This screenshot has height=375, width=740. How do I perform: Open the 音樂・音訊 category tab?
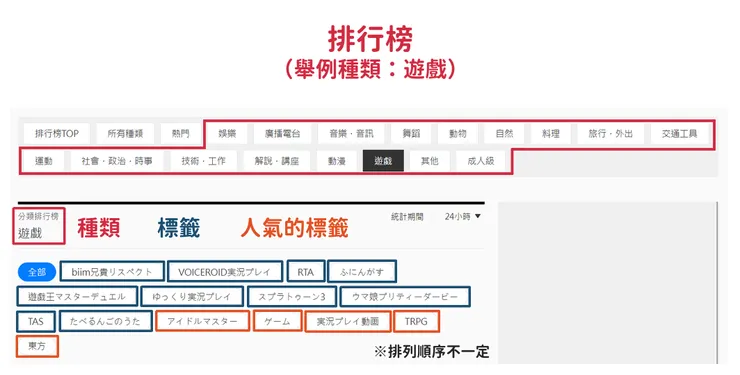click(351, 134)
